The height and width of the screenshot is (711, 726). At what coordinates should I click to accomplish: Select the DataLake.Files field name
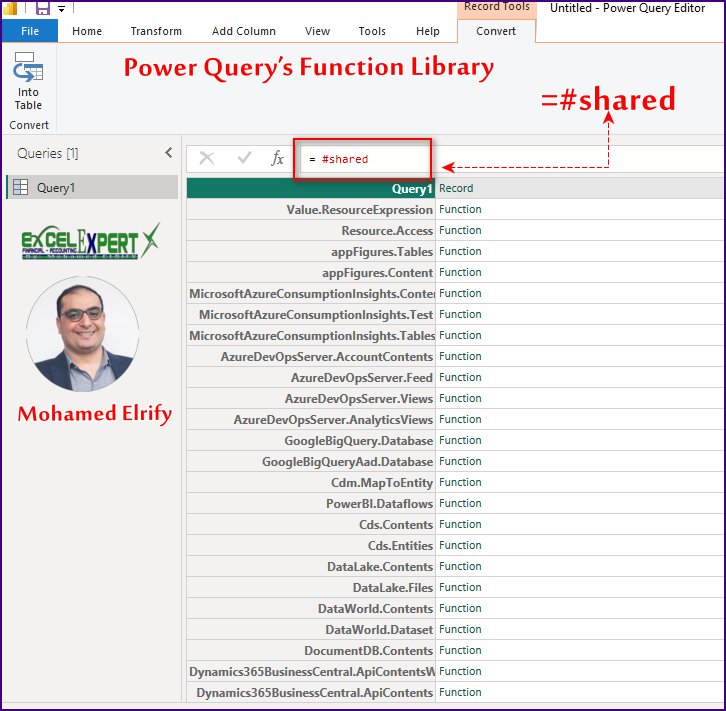(393, 588)
